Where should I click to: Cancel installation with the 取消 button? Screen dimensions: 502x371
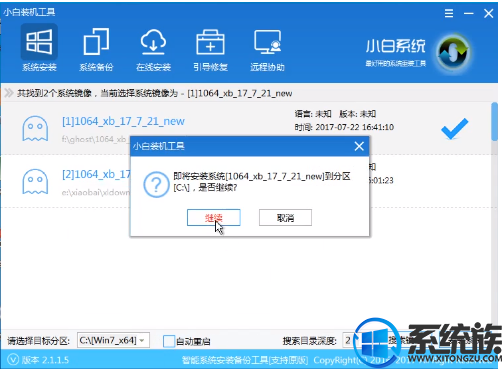click(x=285, y=218)
